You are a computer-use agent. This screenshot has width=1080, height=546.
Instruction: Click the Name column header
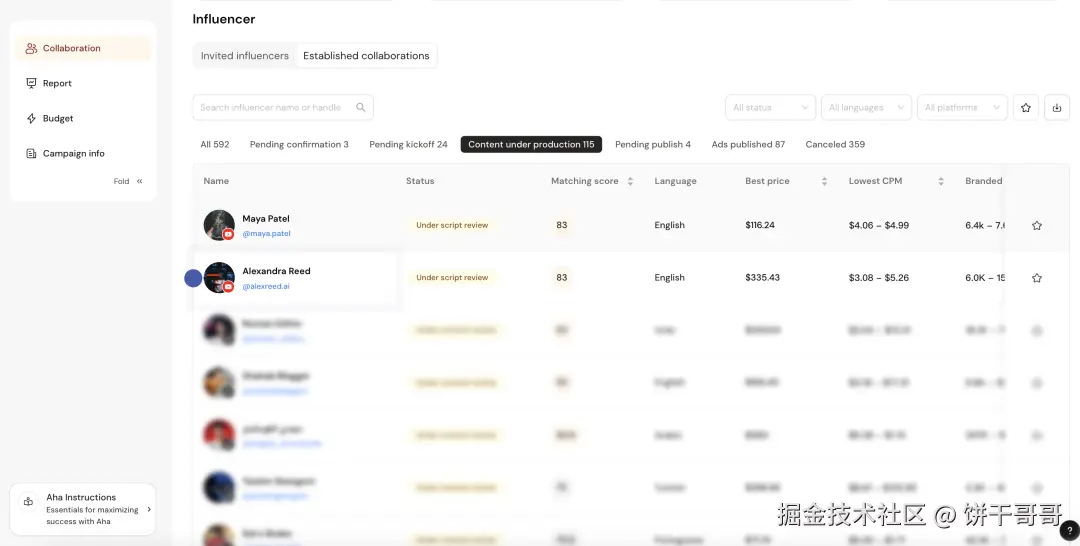[216, 181]
